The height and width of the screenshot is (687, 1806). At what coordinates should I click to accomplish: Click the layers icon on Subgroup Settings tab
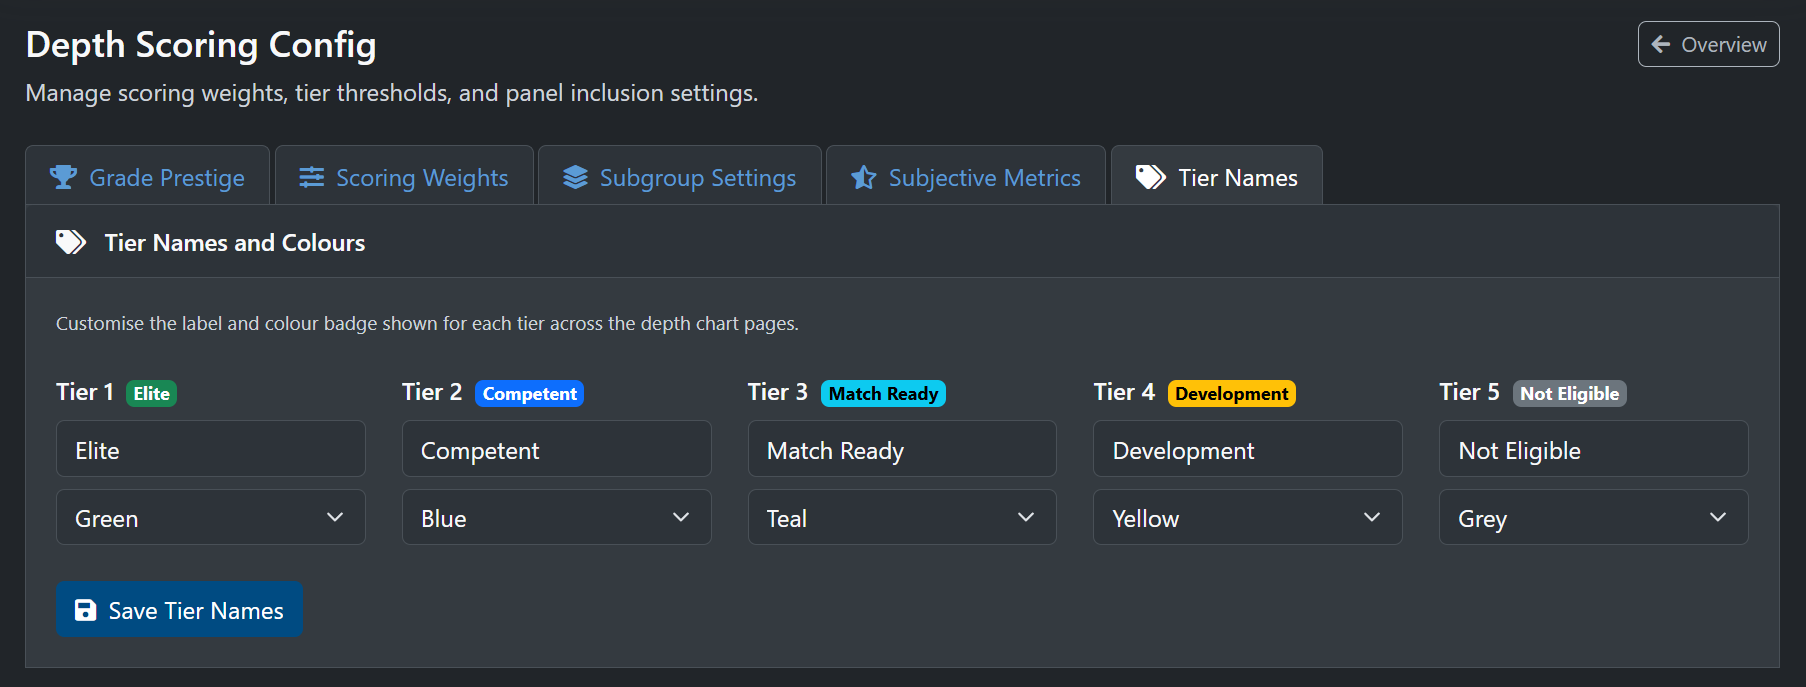(x=574, y=177)
